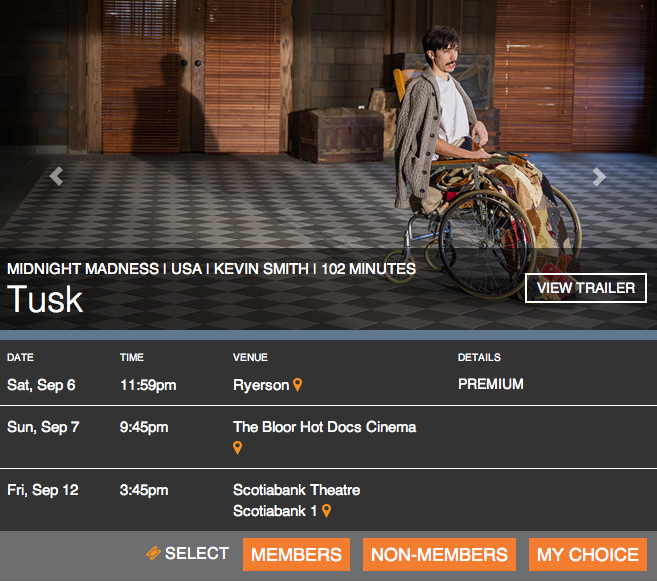Click the PREMIUM details label

pyautogui.click(x=491, y=384)
